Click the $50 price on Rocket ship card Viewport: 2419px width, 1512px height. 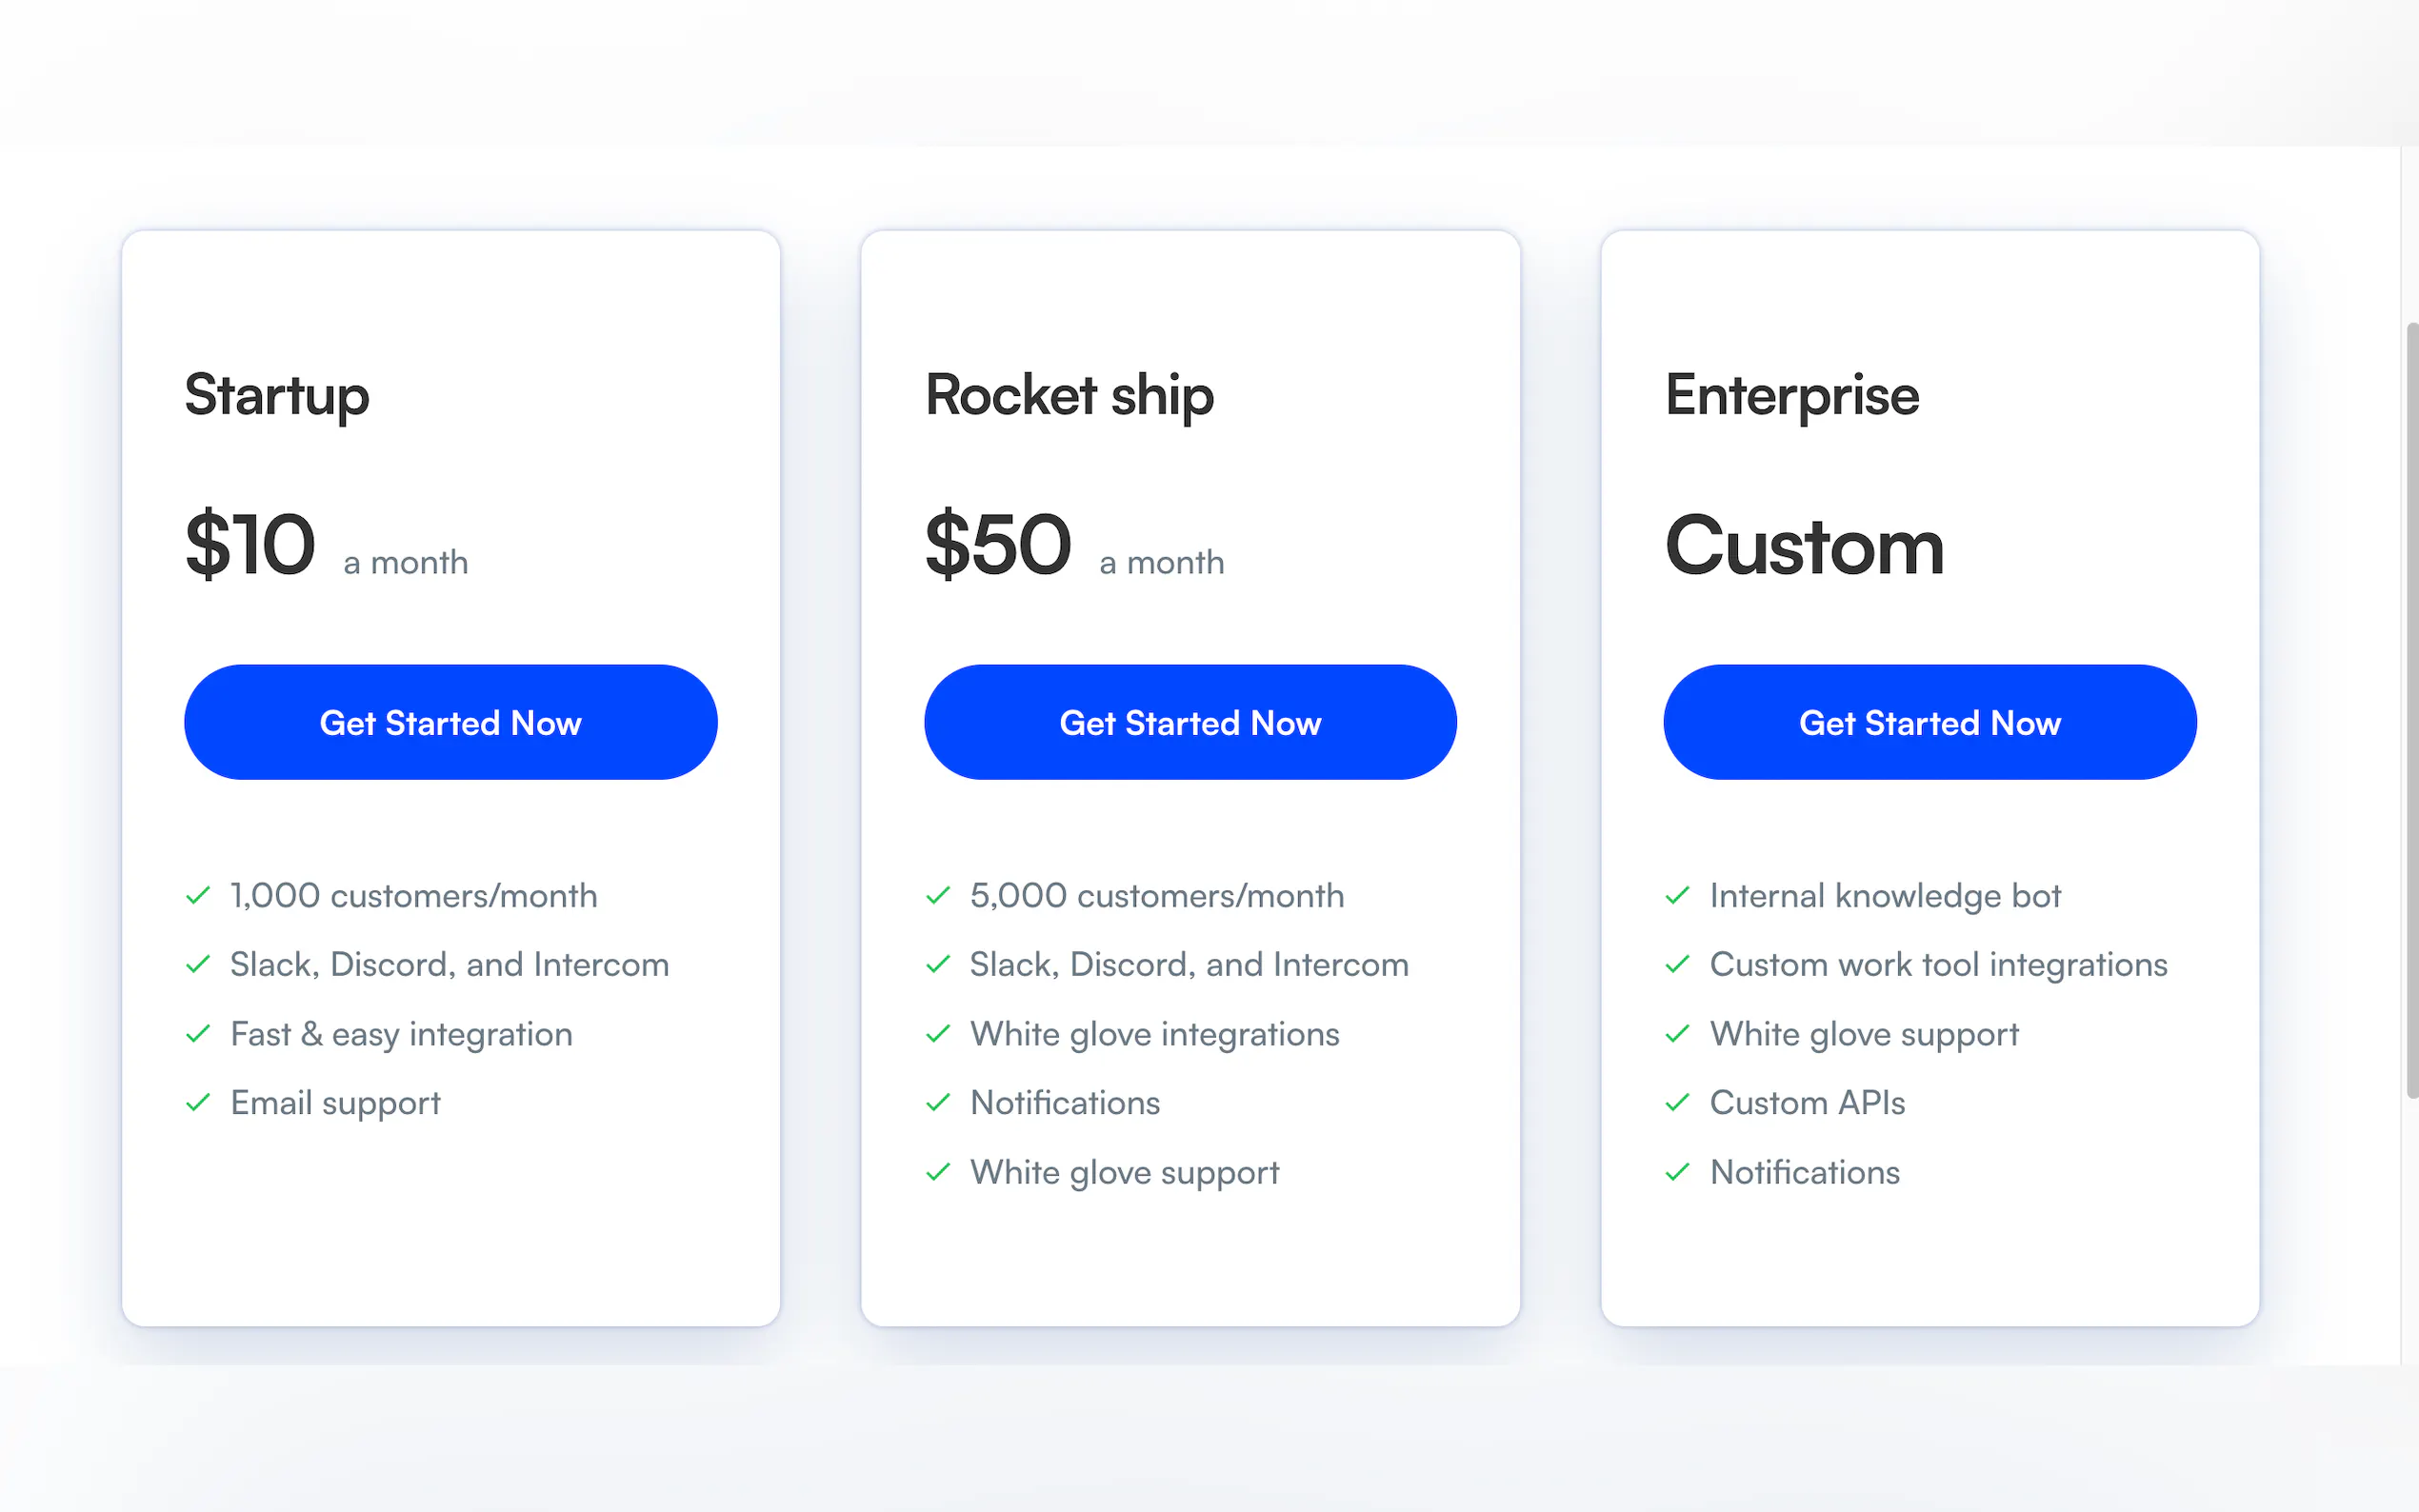(998, 545)
